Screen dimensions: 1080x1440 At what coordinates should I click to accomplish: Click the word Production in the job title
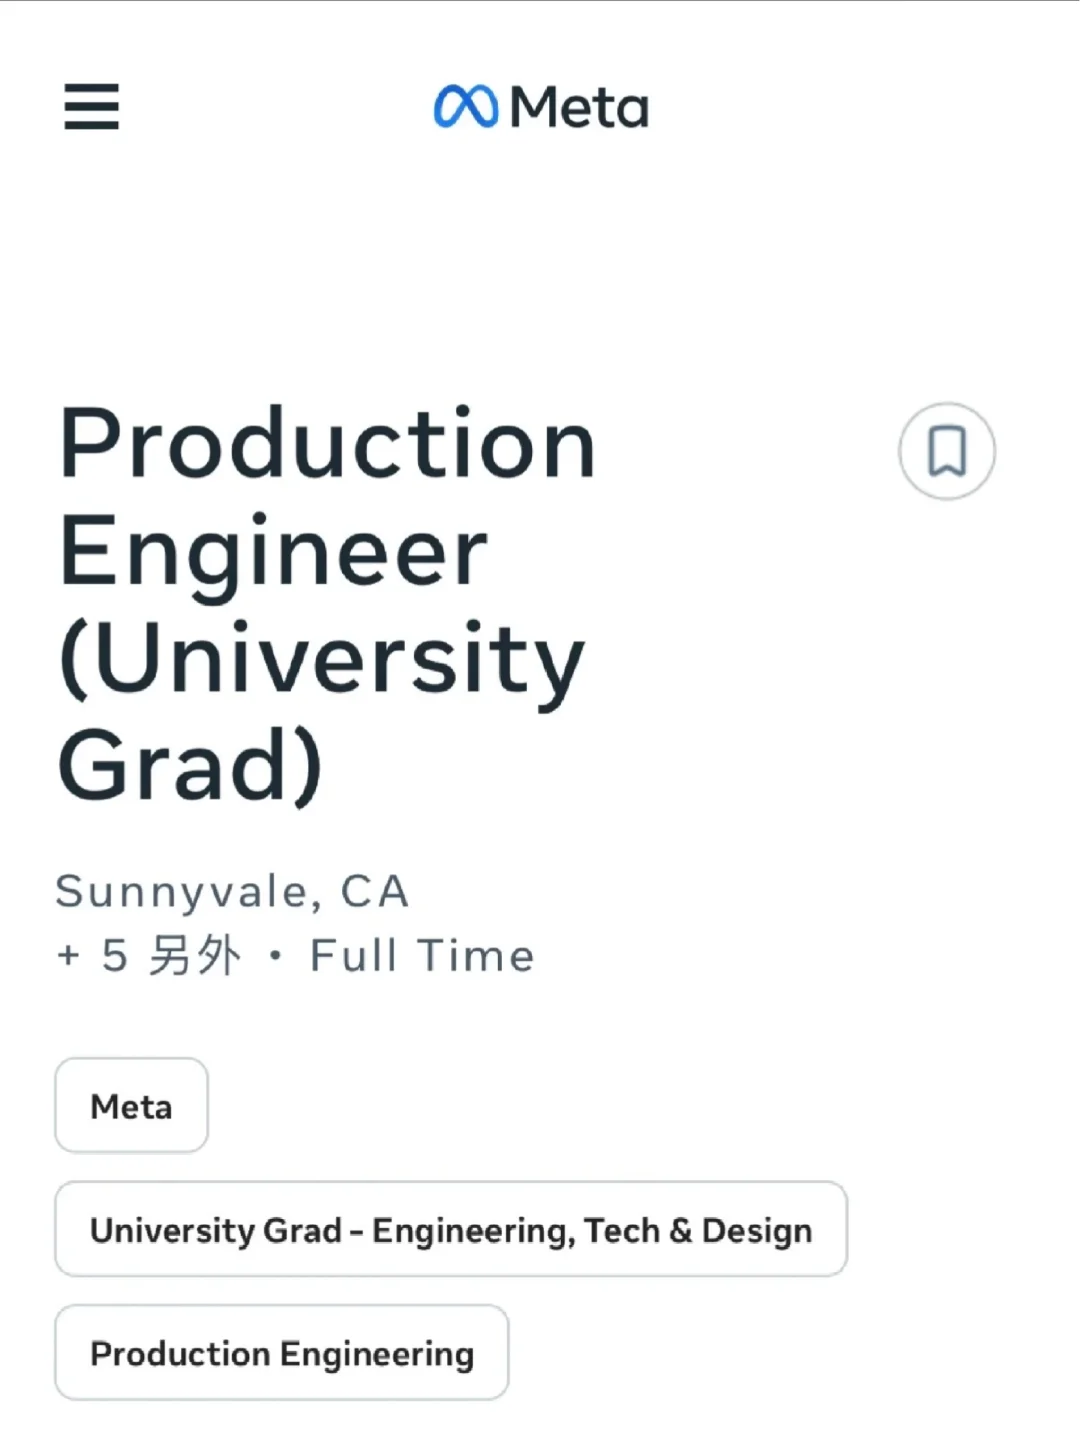(x=327, y=443)
